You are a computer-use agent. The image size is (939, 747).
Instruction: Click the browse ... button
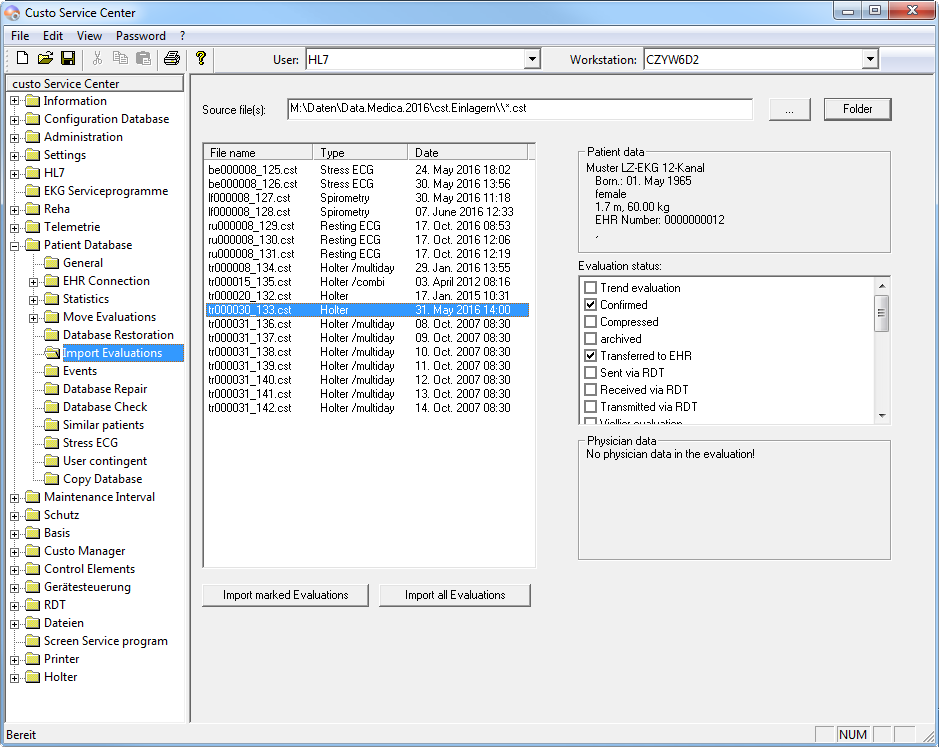[x=789, y=109]
